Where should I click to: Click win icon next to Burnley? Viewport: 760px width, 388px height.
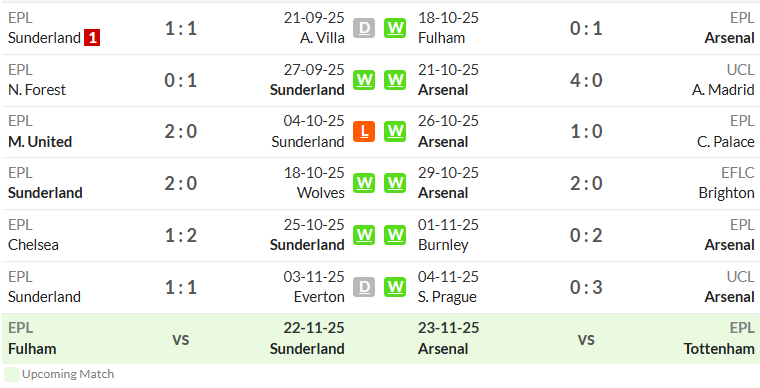pyautogui.click(x=395, y=235)
